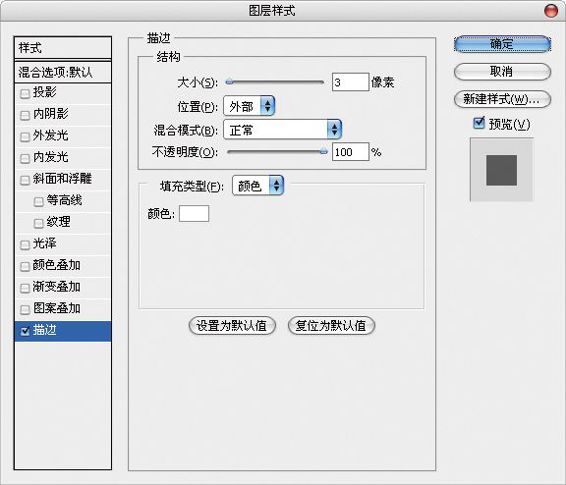The height and width of the screenshot is (485, 566).
Task: Open the 混合模式 blend mode dropdown
Action: click(282, 130)
